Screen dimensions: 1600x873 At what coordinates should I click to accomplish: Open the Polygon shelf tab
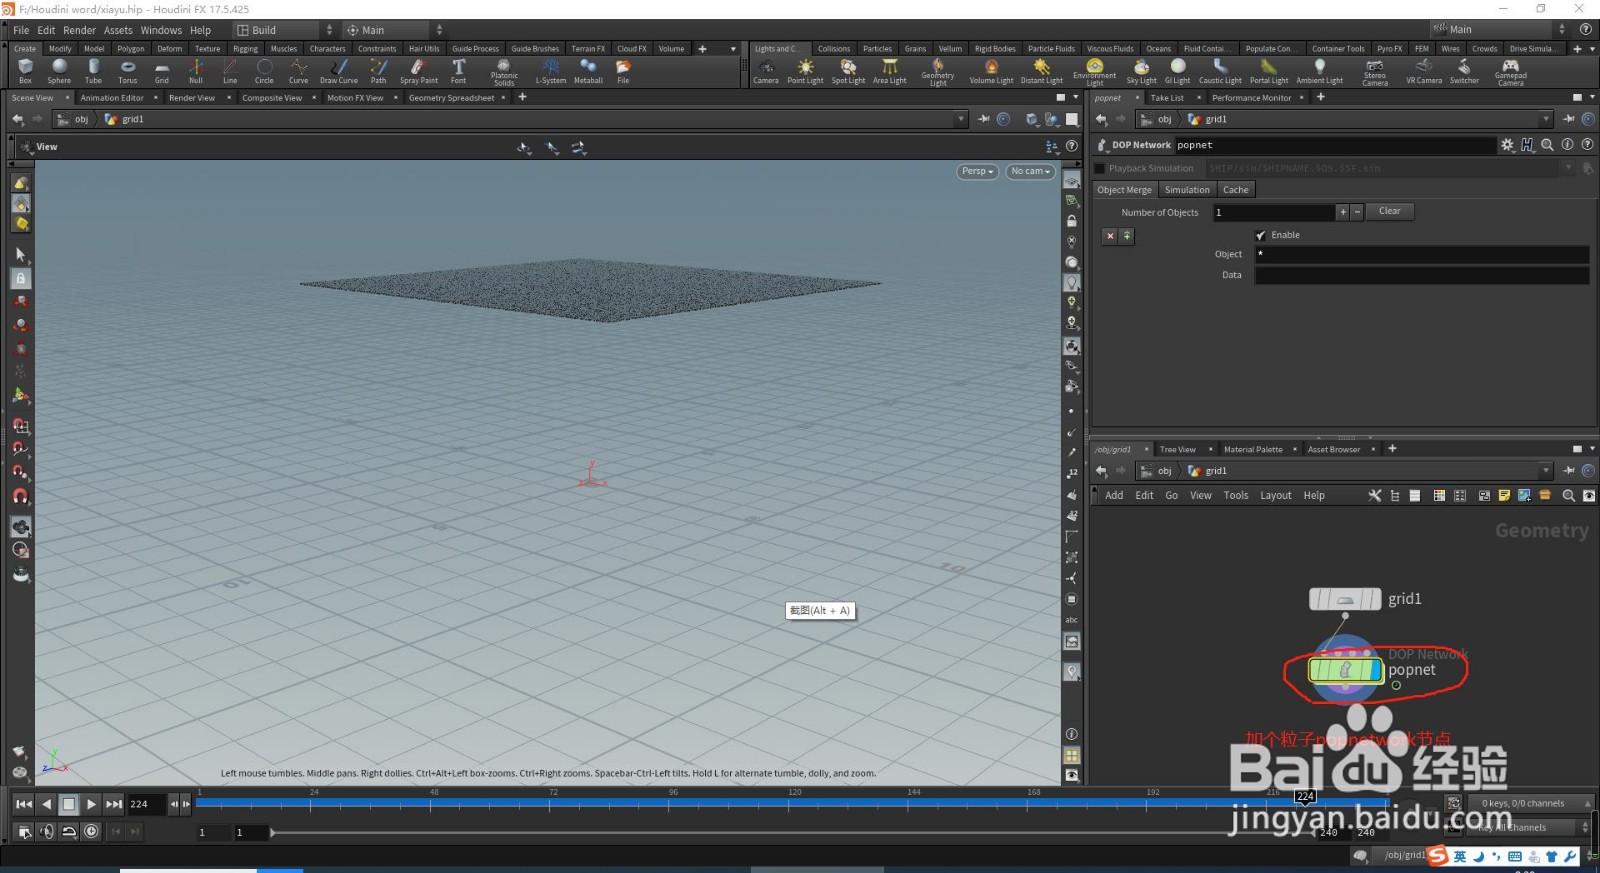pyautogui.click(x=130, y=48)
